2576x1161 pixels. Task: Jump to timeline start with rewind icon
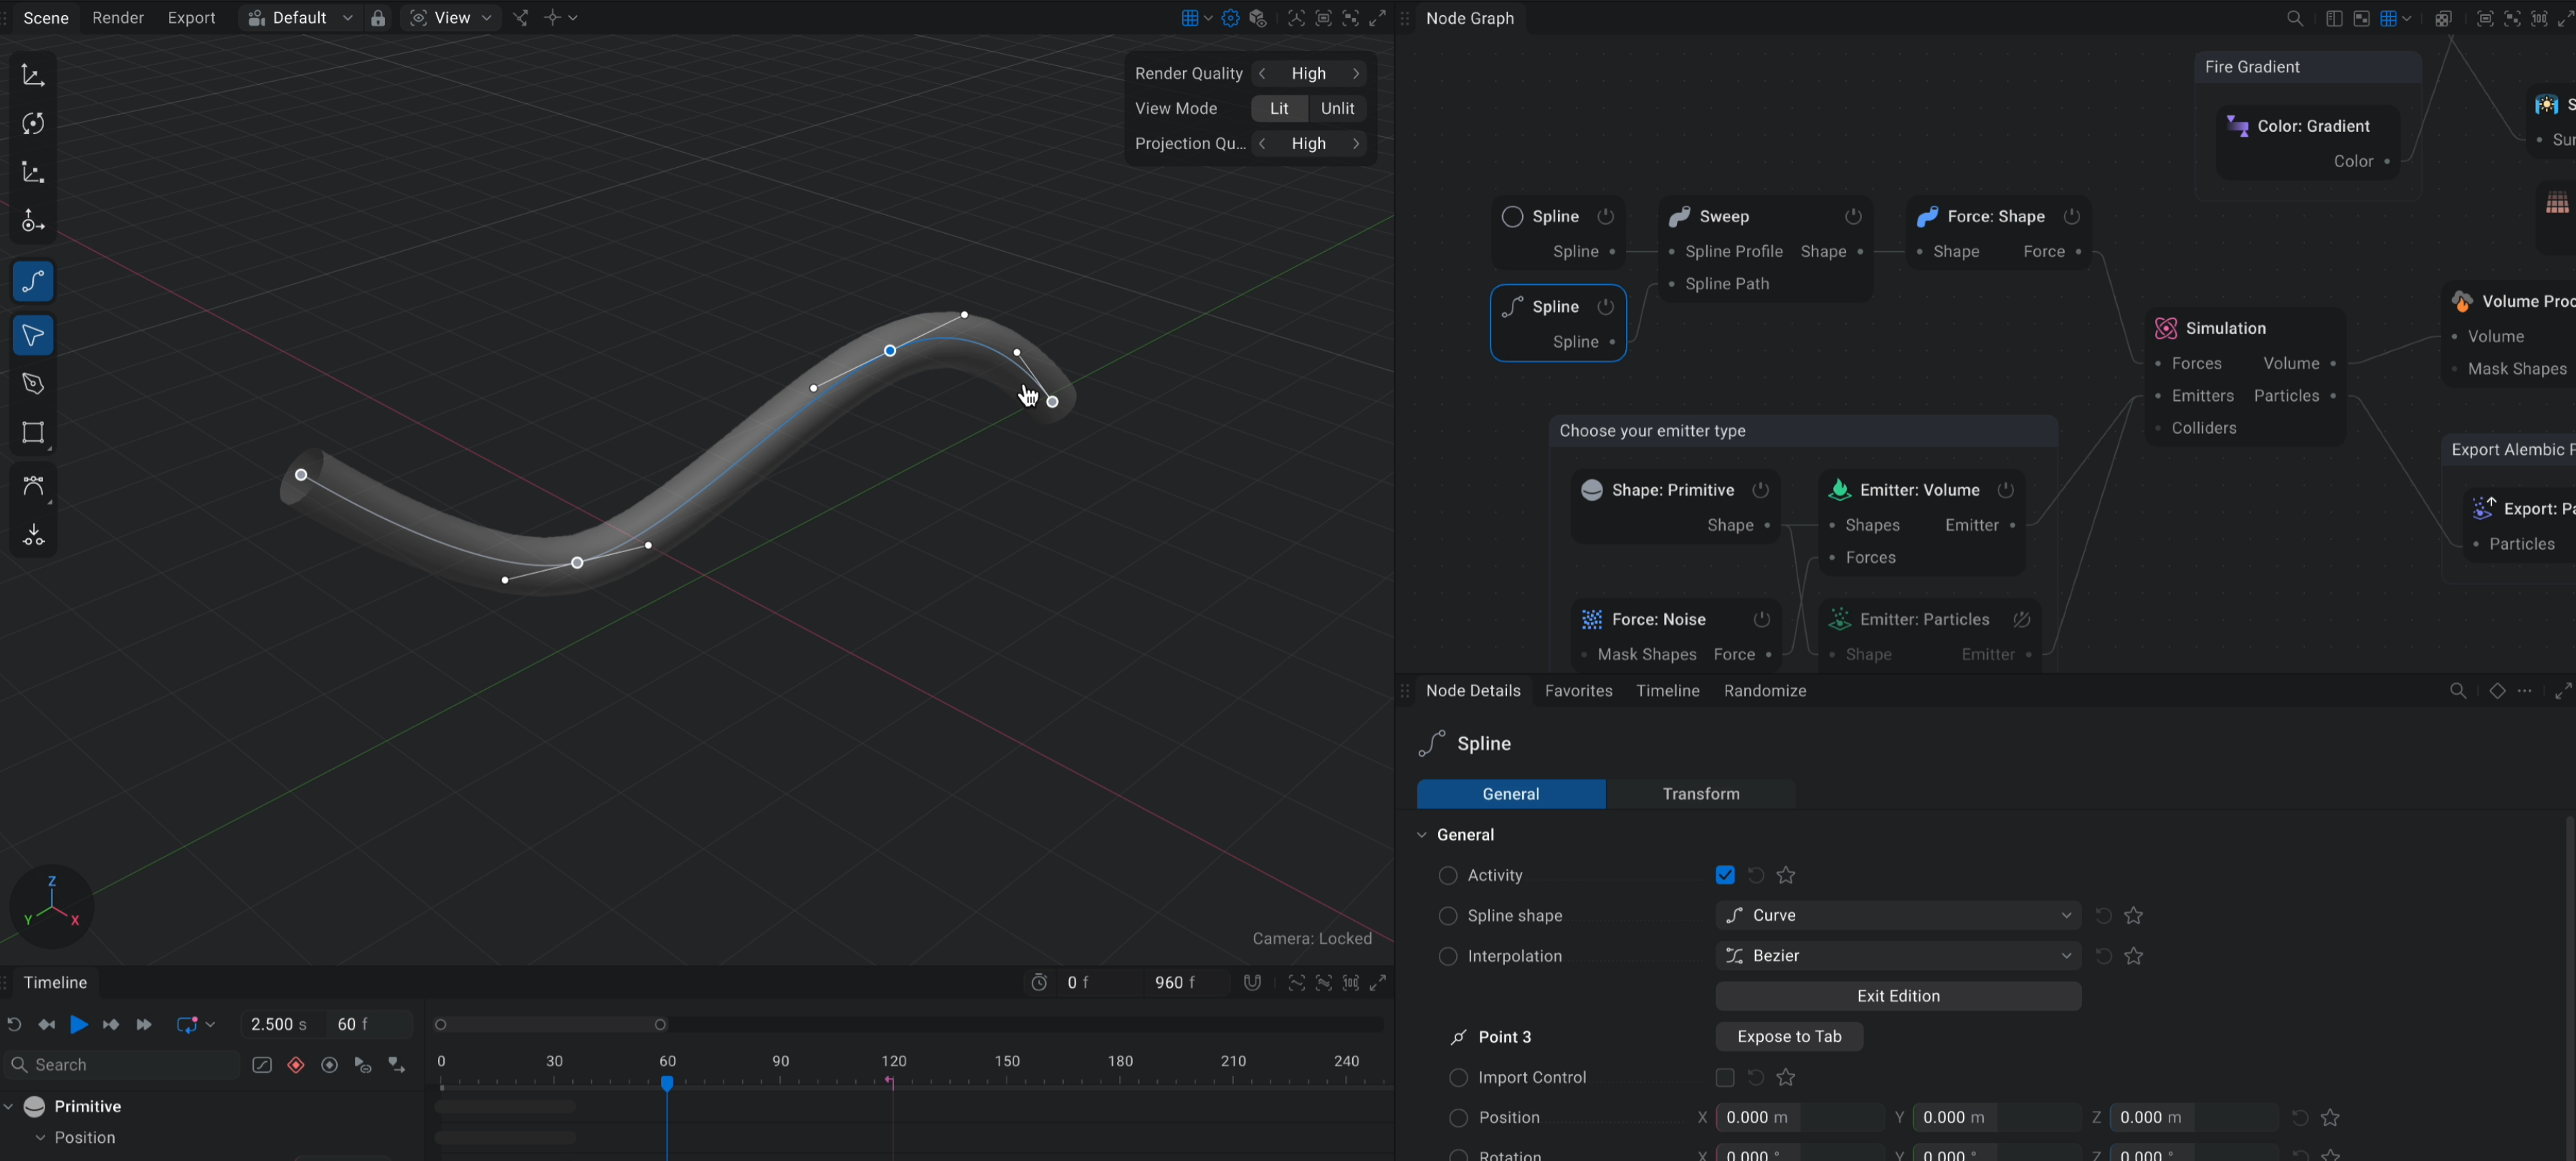[14, 1024]
